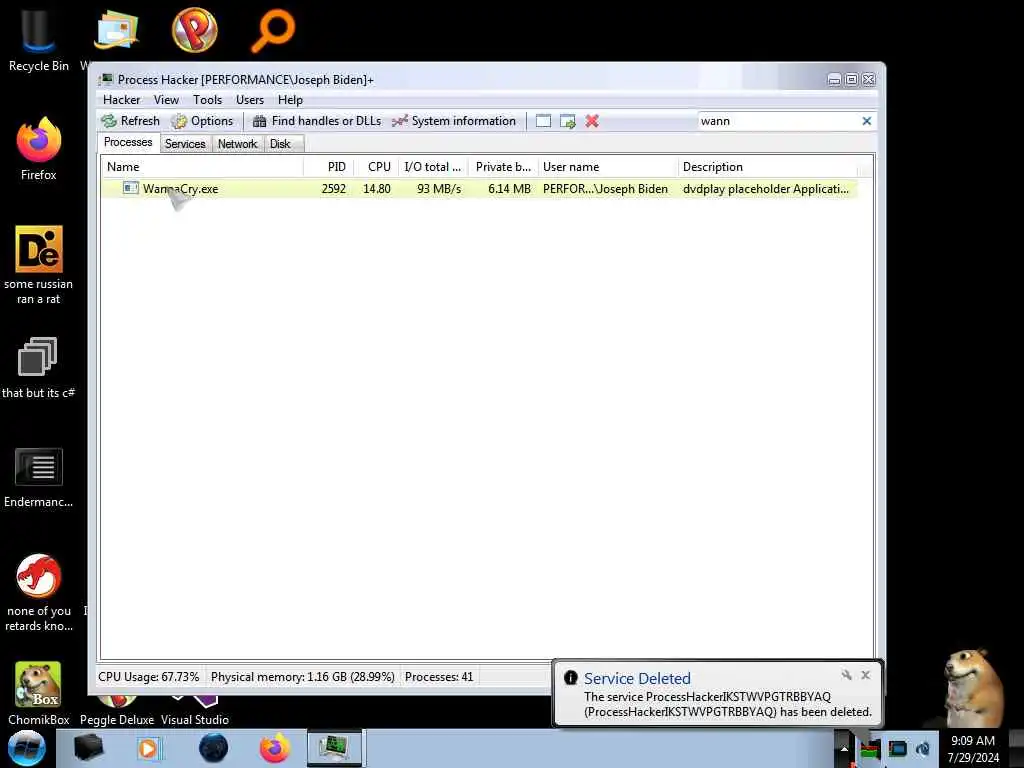This screenshot has height=768, width=1024.
Task: Click the info icon in the notification balloon
Action: tap(570, 677)
